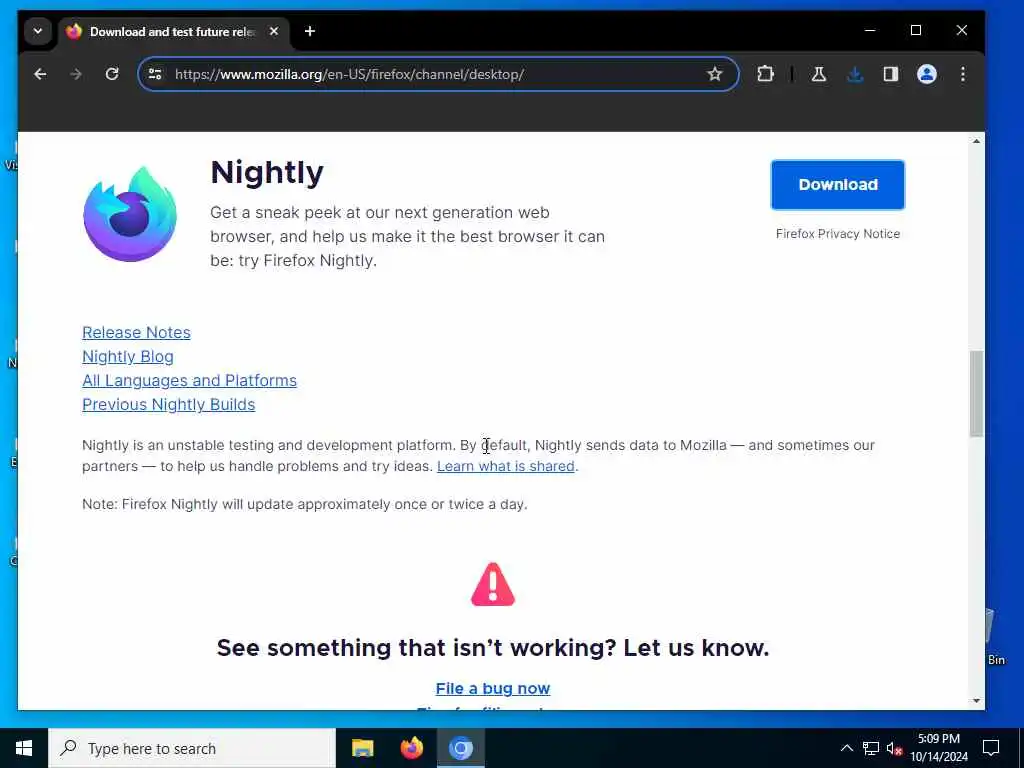Bookmark this page with the star icon

714,74
